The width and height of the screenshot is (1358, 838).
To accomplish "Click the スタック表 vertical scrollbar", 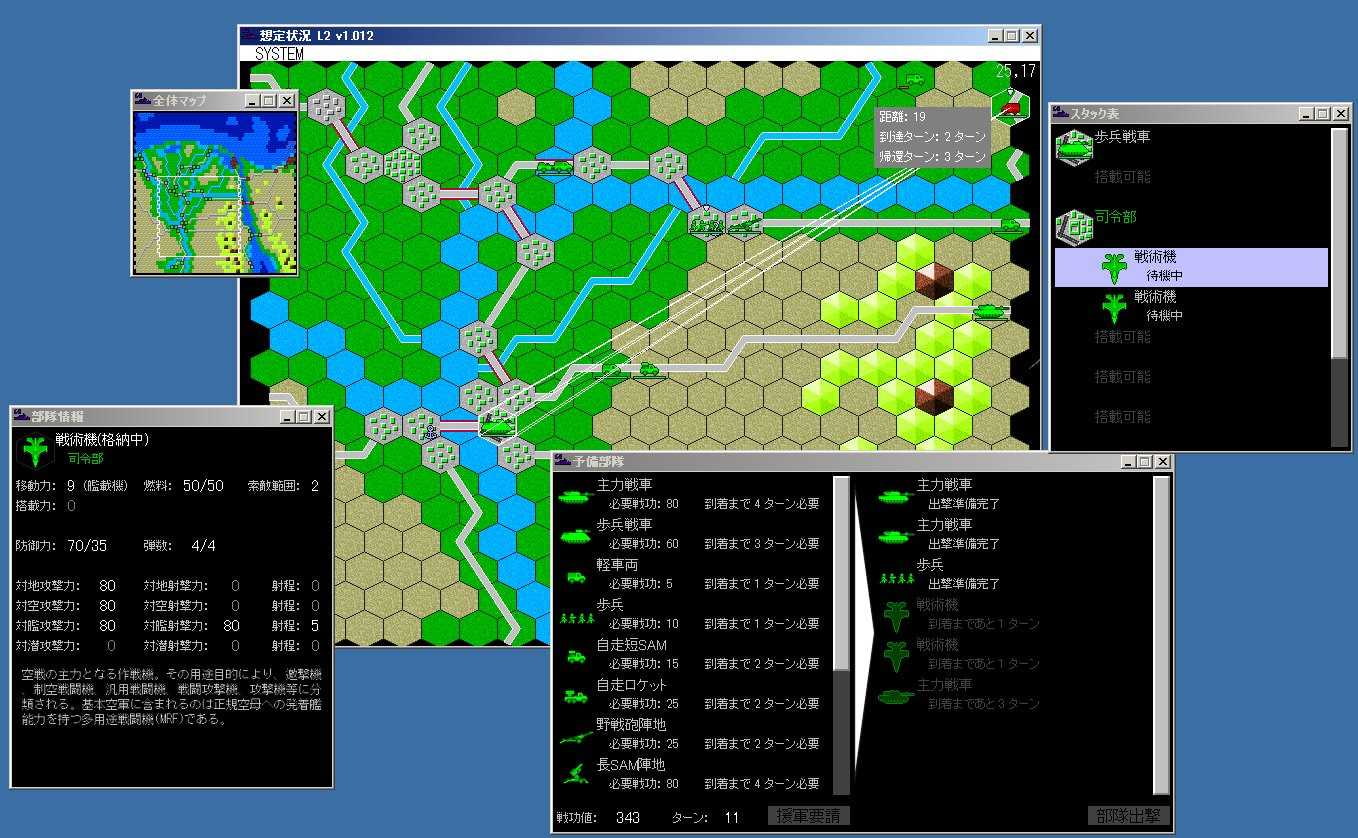I will pyautogui.click(x=1341, y=290).
